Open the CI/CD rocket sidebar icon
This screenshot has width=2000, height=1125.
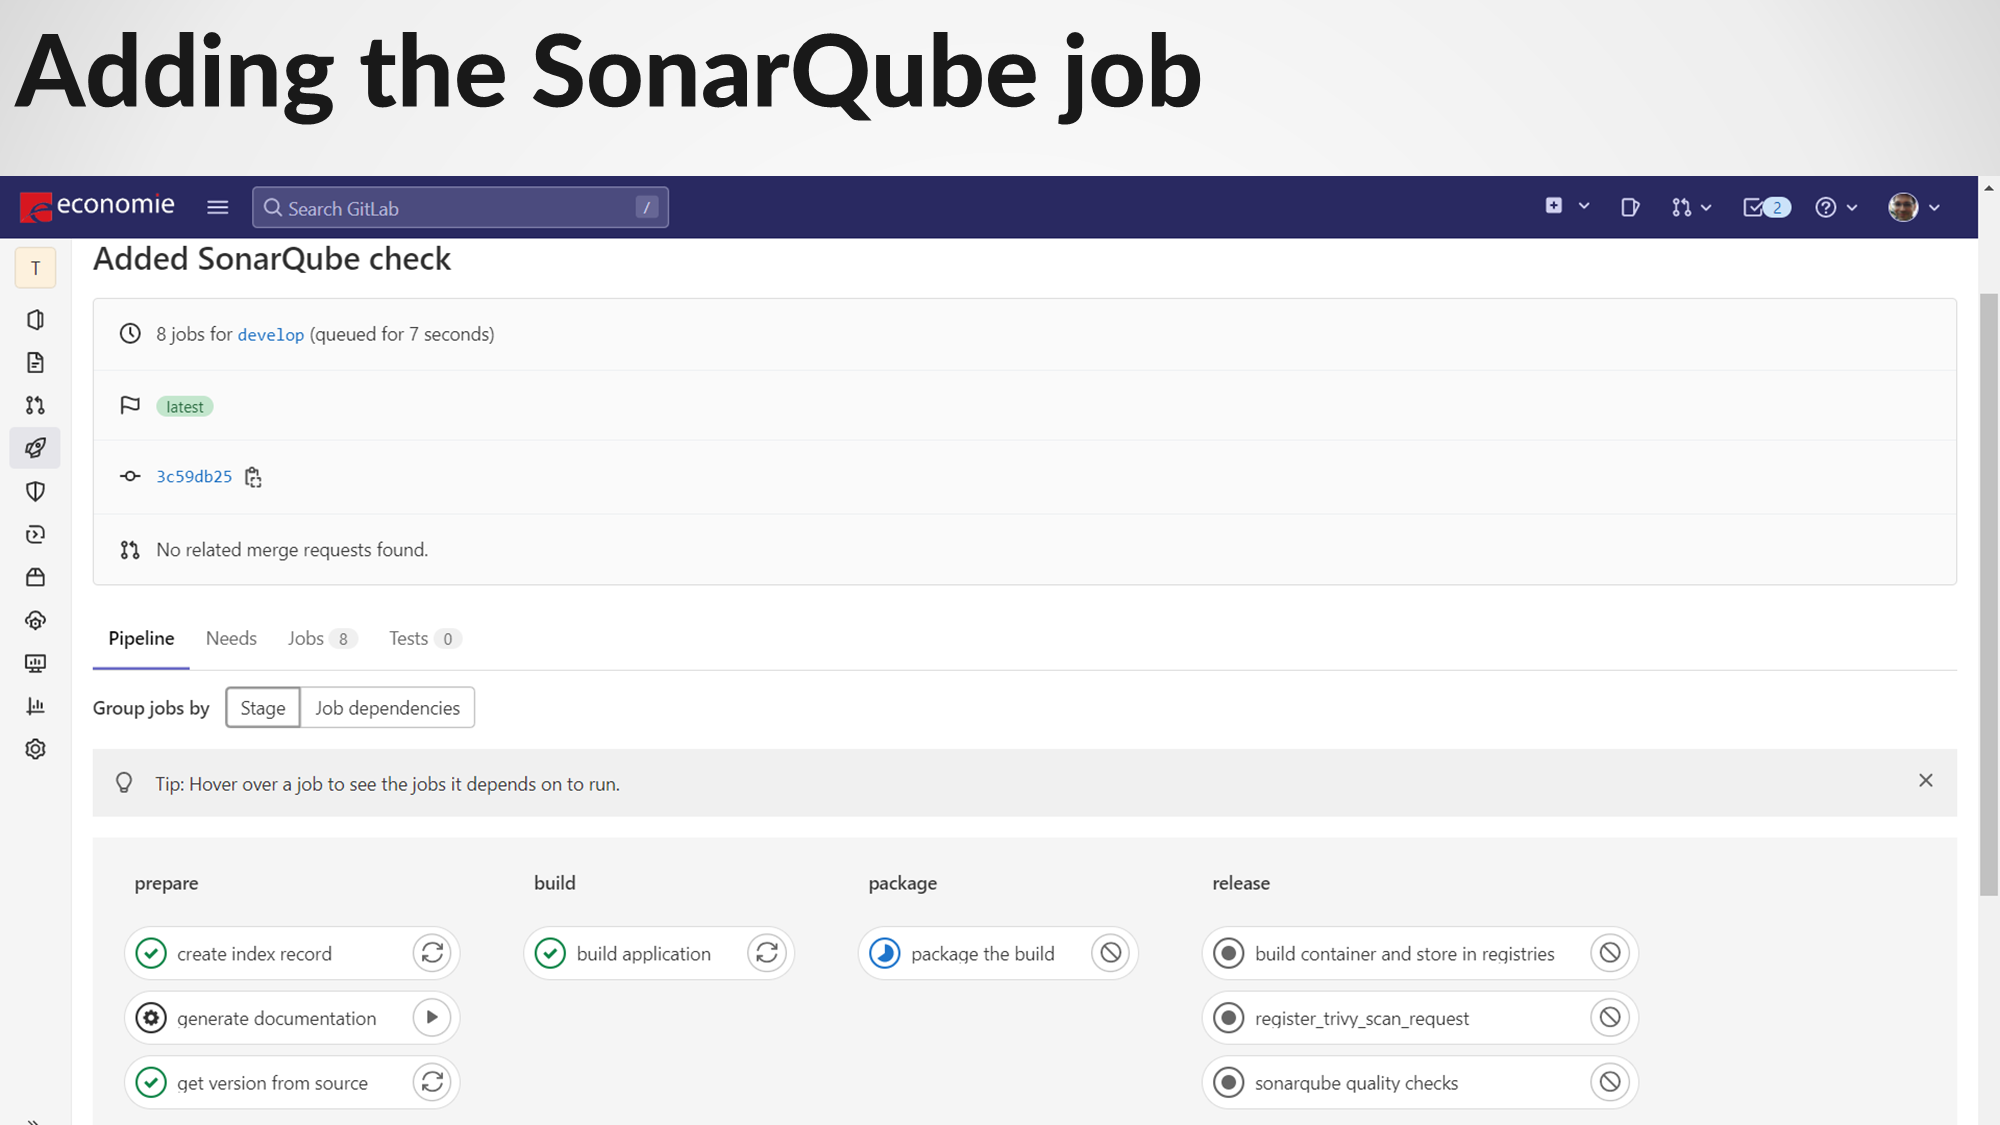[x=35, y=448]
